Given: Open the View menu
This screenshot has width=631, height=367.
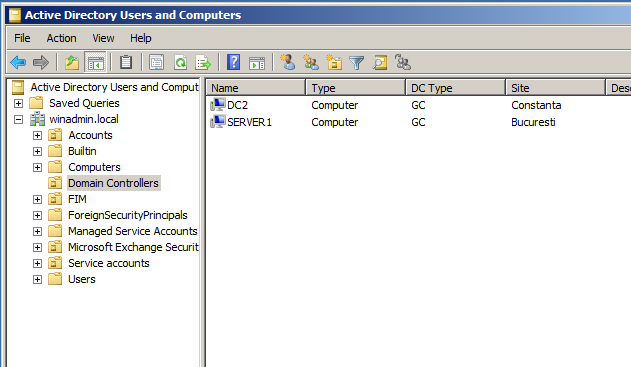Looking at the screenshot, I should point(103,38).
